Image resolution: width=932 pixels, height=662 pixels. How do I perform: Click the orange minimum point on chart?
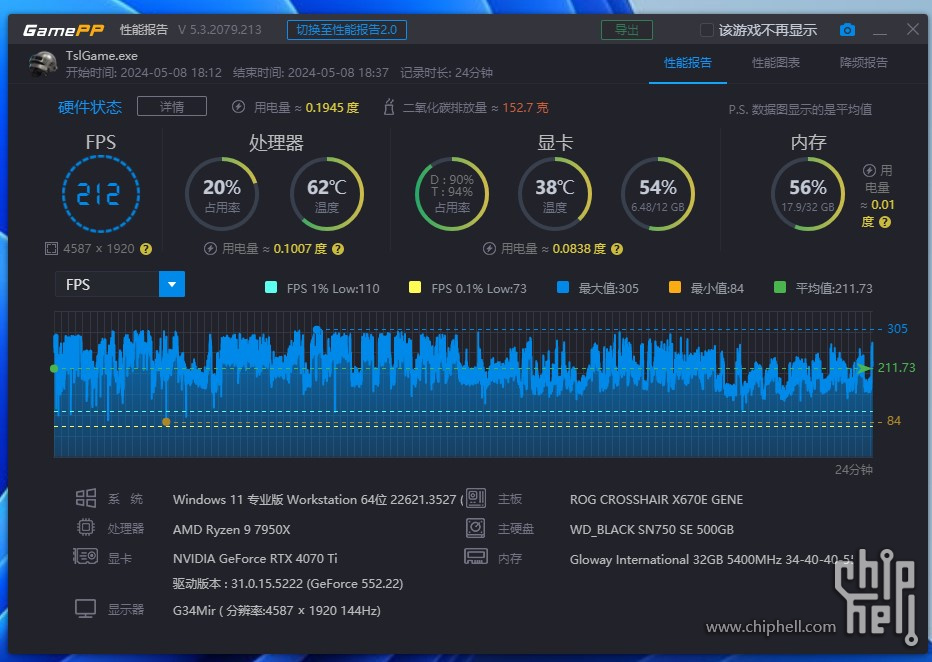[166, 421]
